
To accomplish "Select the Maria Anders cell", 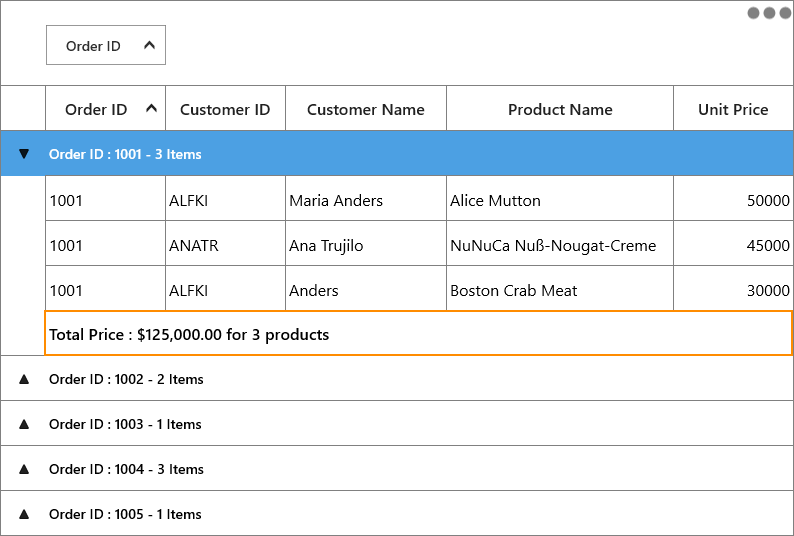I will [366, 198].
